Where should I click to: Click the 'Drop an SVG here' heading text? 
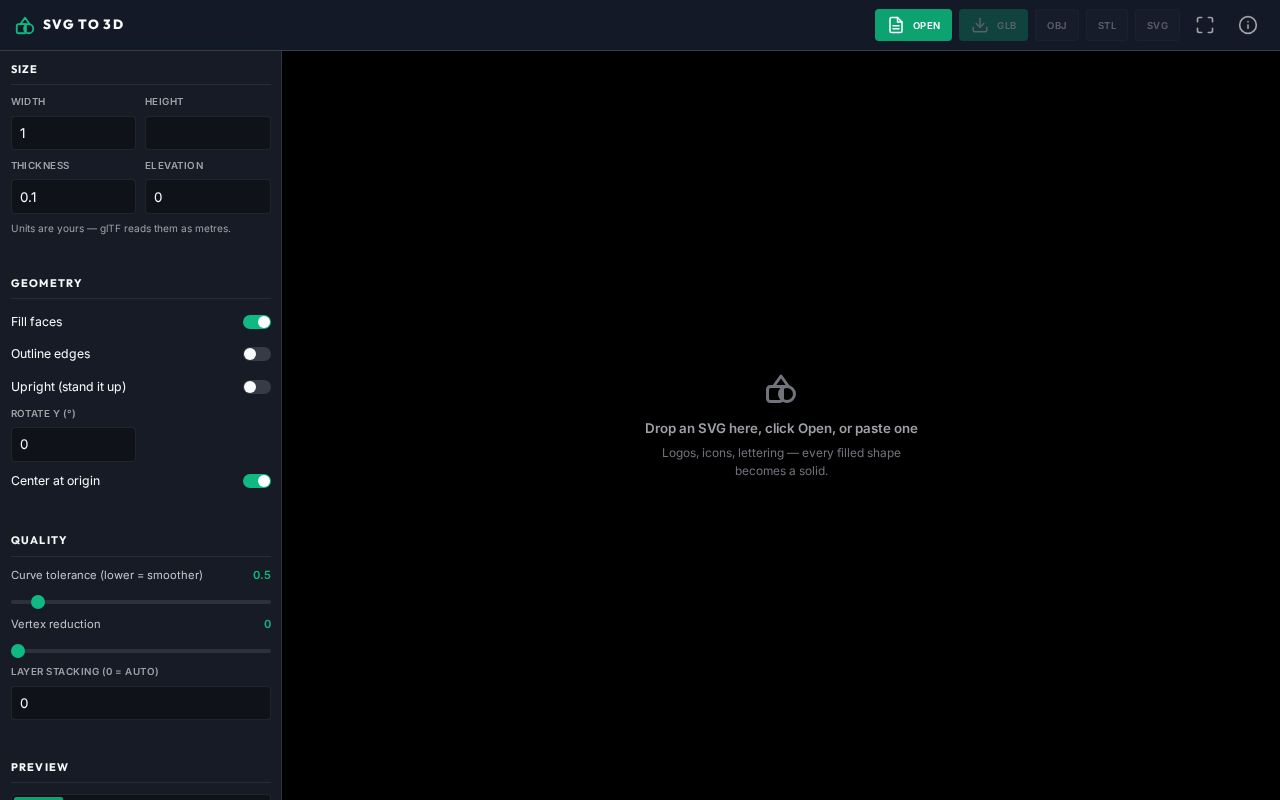coord(781,428)
